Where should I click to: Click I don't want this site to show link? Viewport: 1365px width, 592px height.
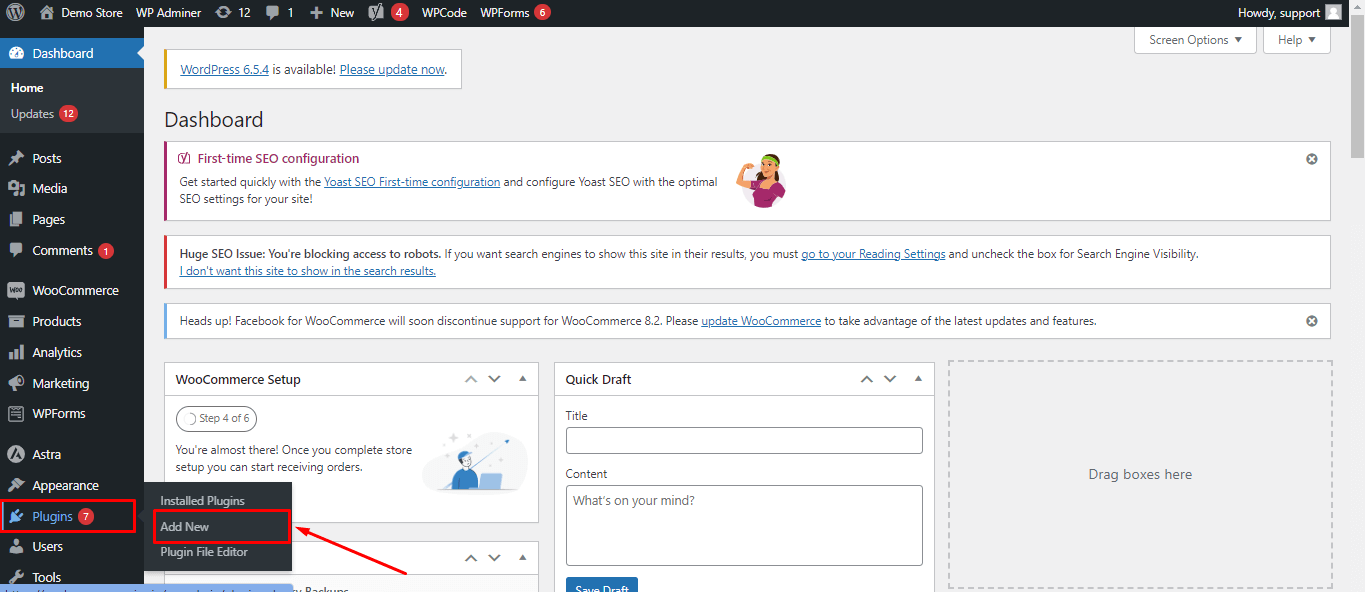[x=307, y=271]
